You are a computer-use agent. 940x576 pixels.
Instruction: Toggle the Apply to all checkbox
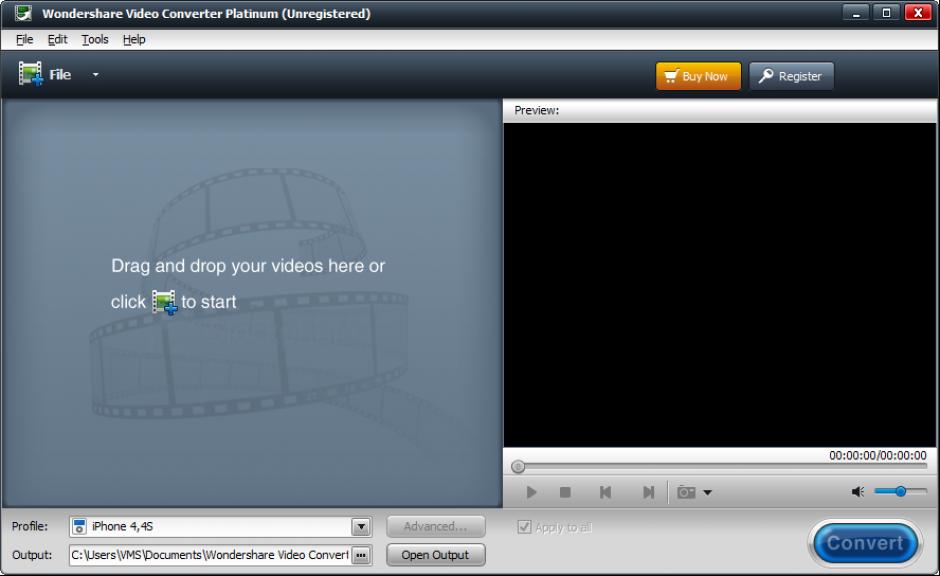click(x=524, y=527)
